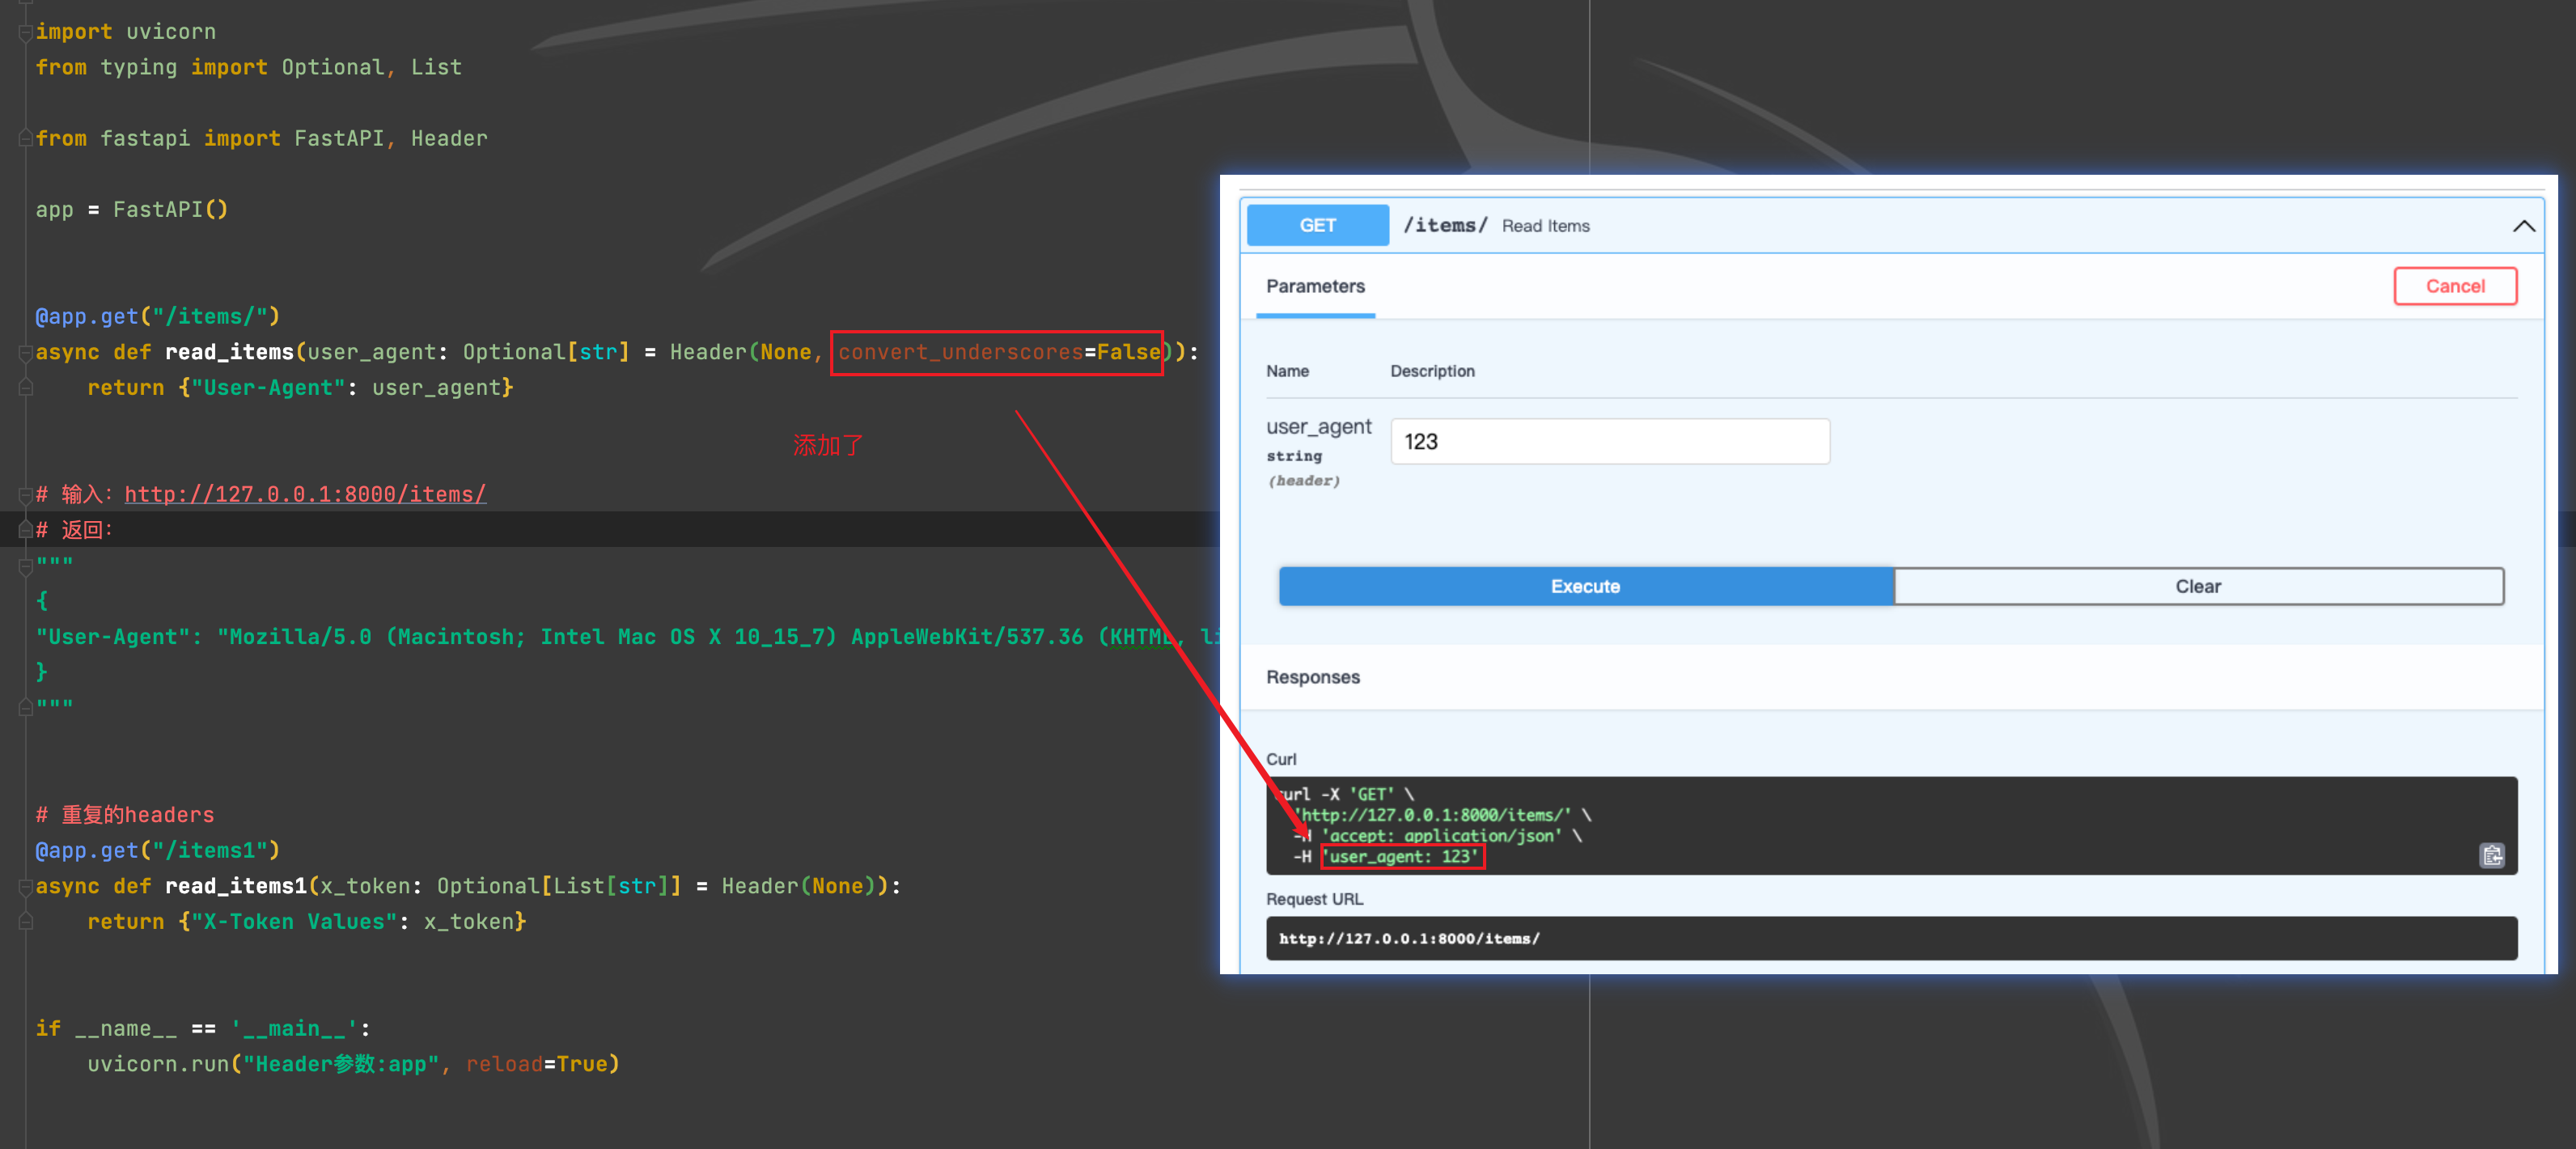Click the Name column header
2576x1149 pixels.
[x=1287, y=371]
